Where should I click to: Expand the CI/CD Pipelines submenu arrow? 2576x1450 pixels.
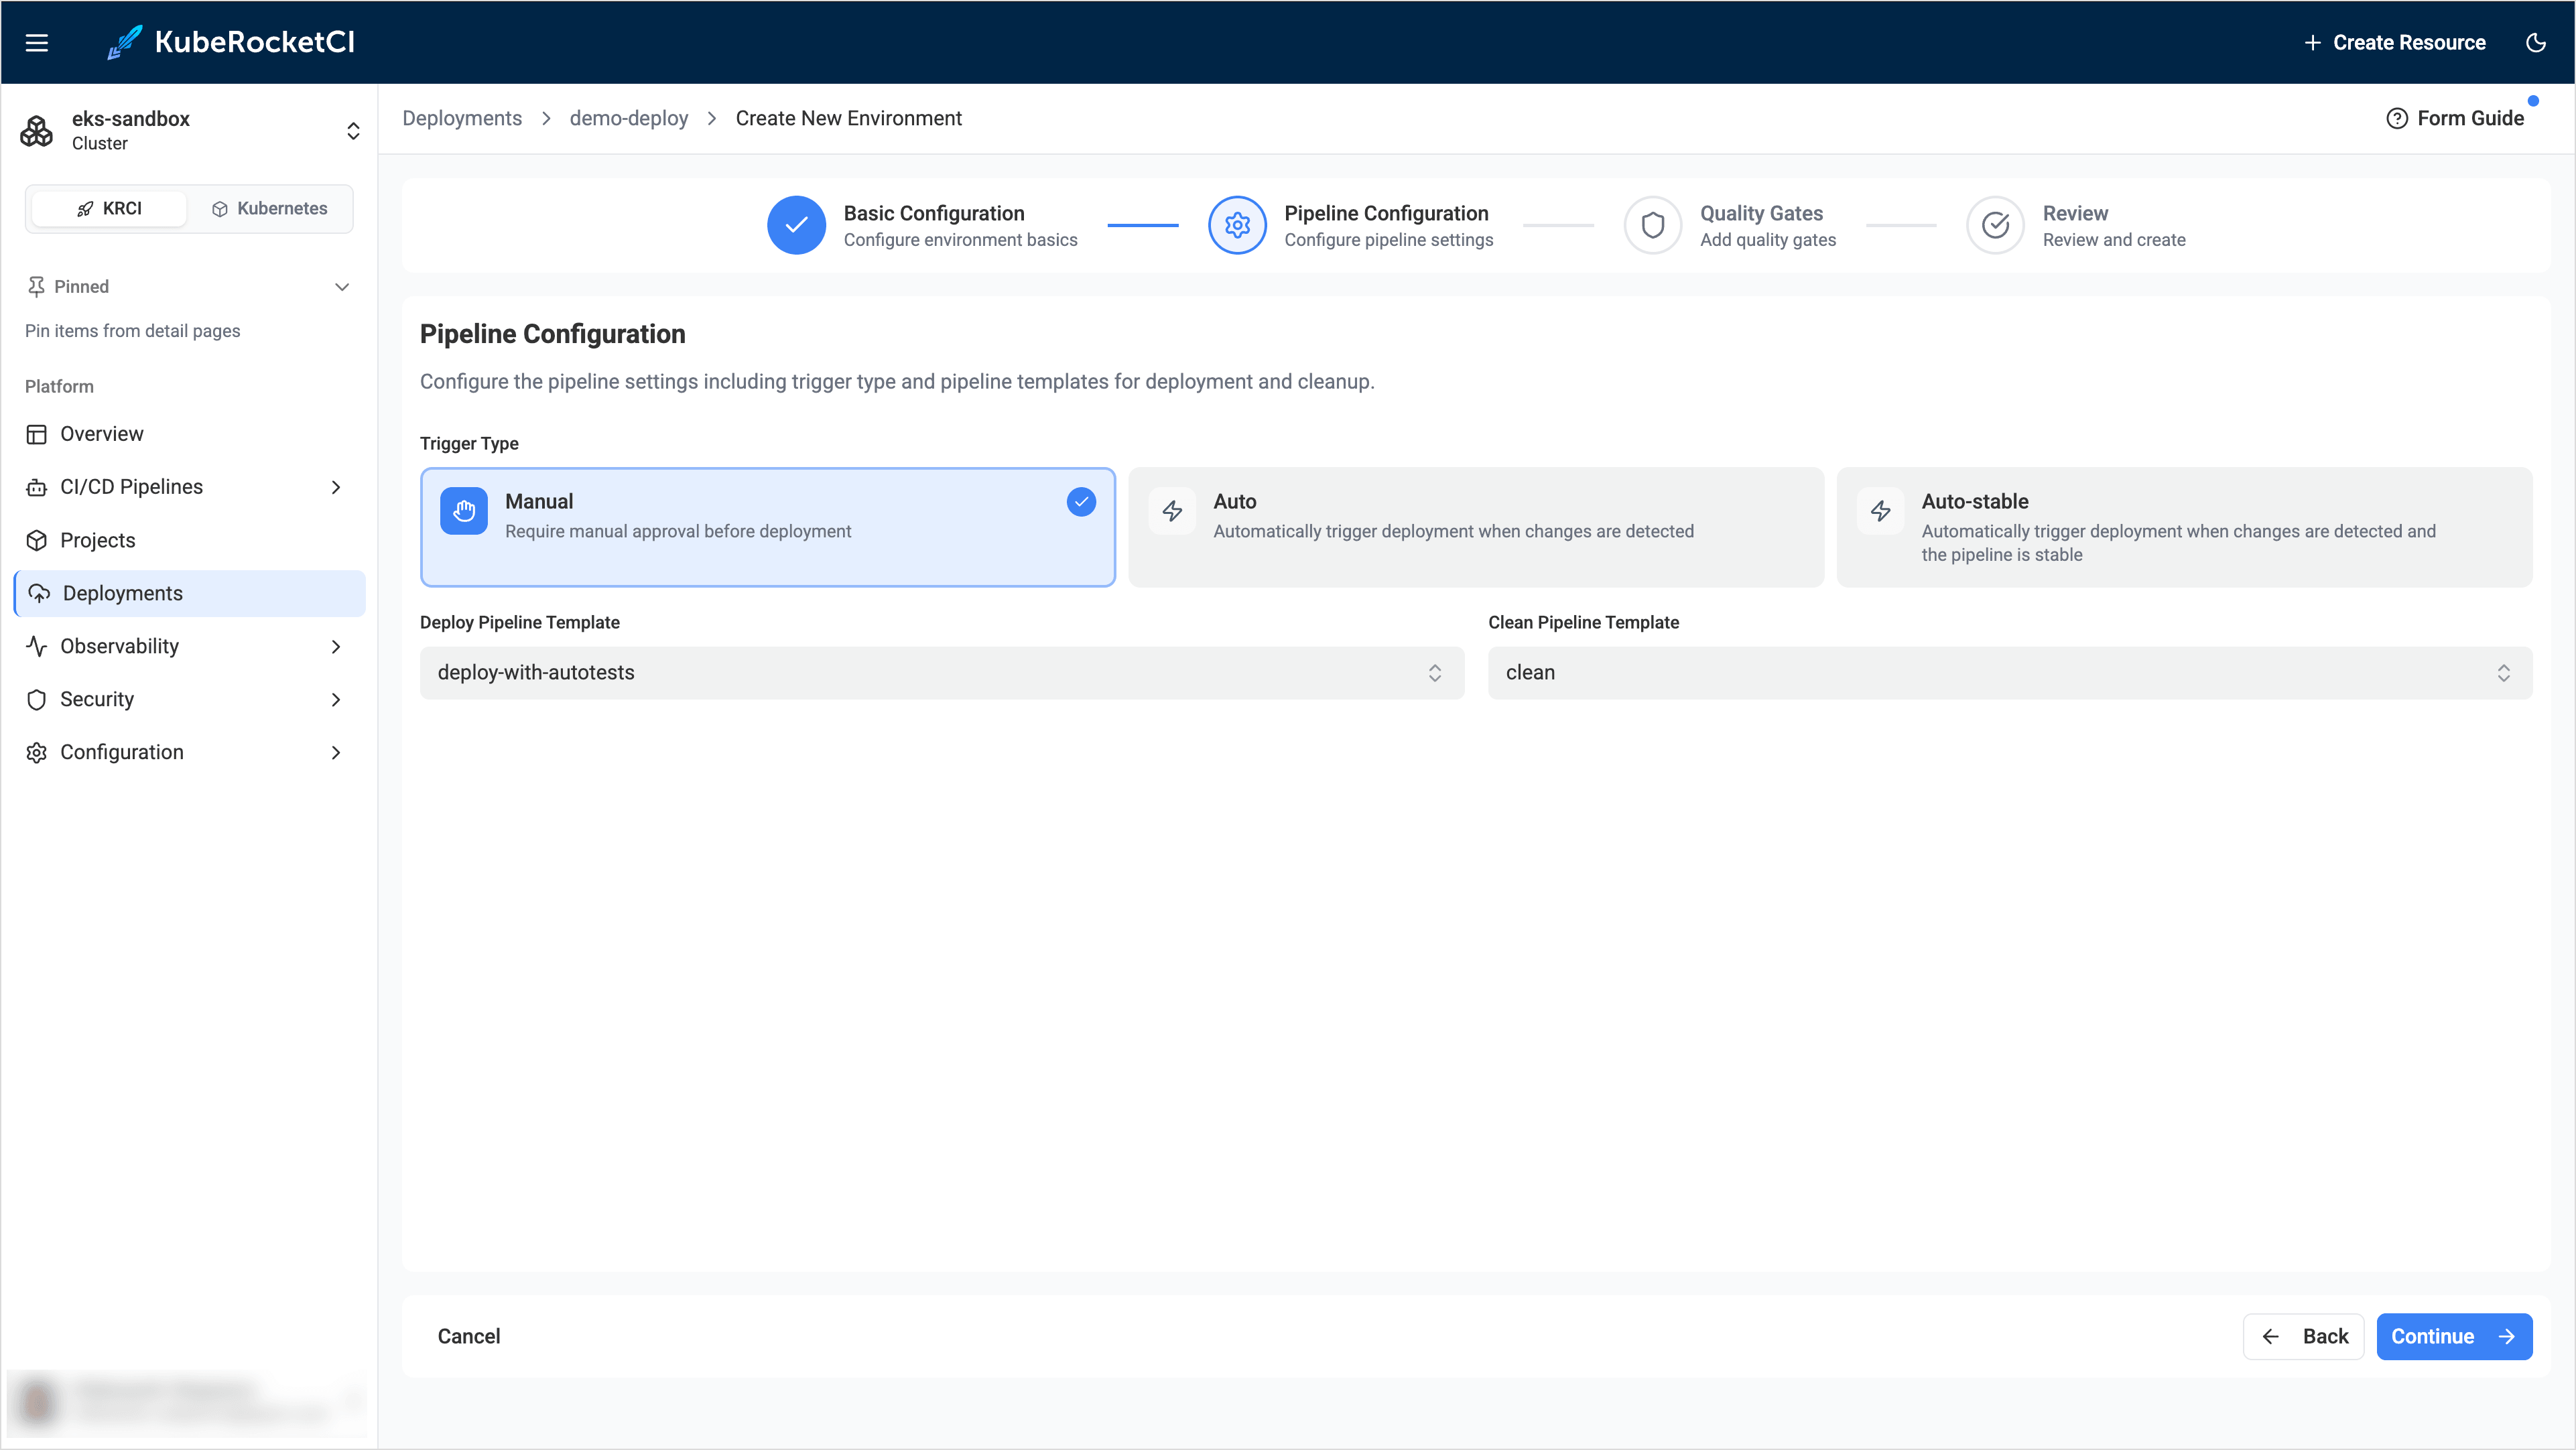[336, 487]
